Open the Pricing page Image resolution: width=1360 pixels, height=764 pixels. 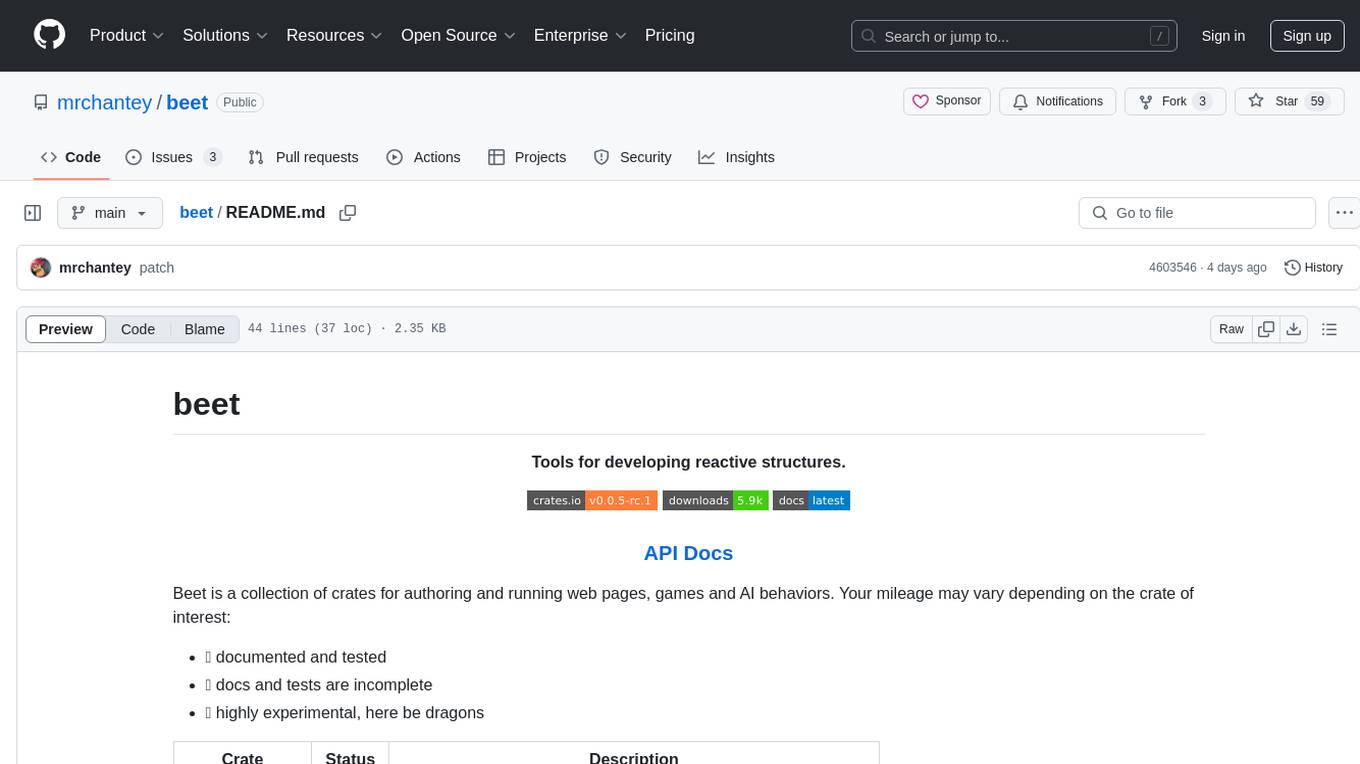coord(670,35)
